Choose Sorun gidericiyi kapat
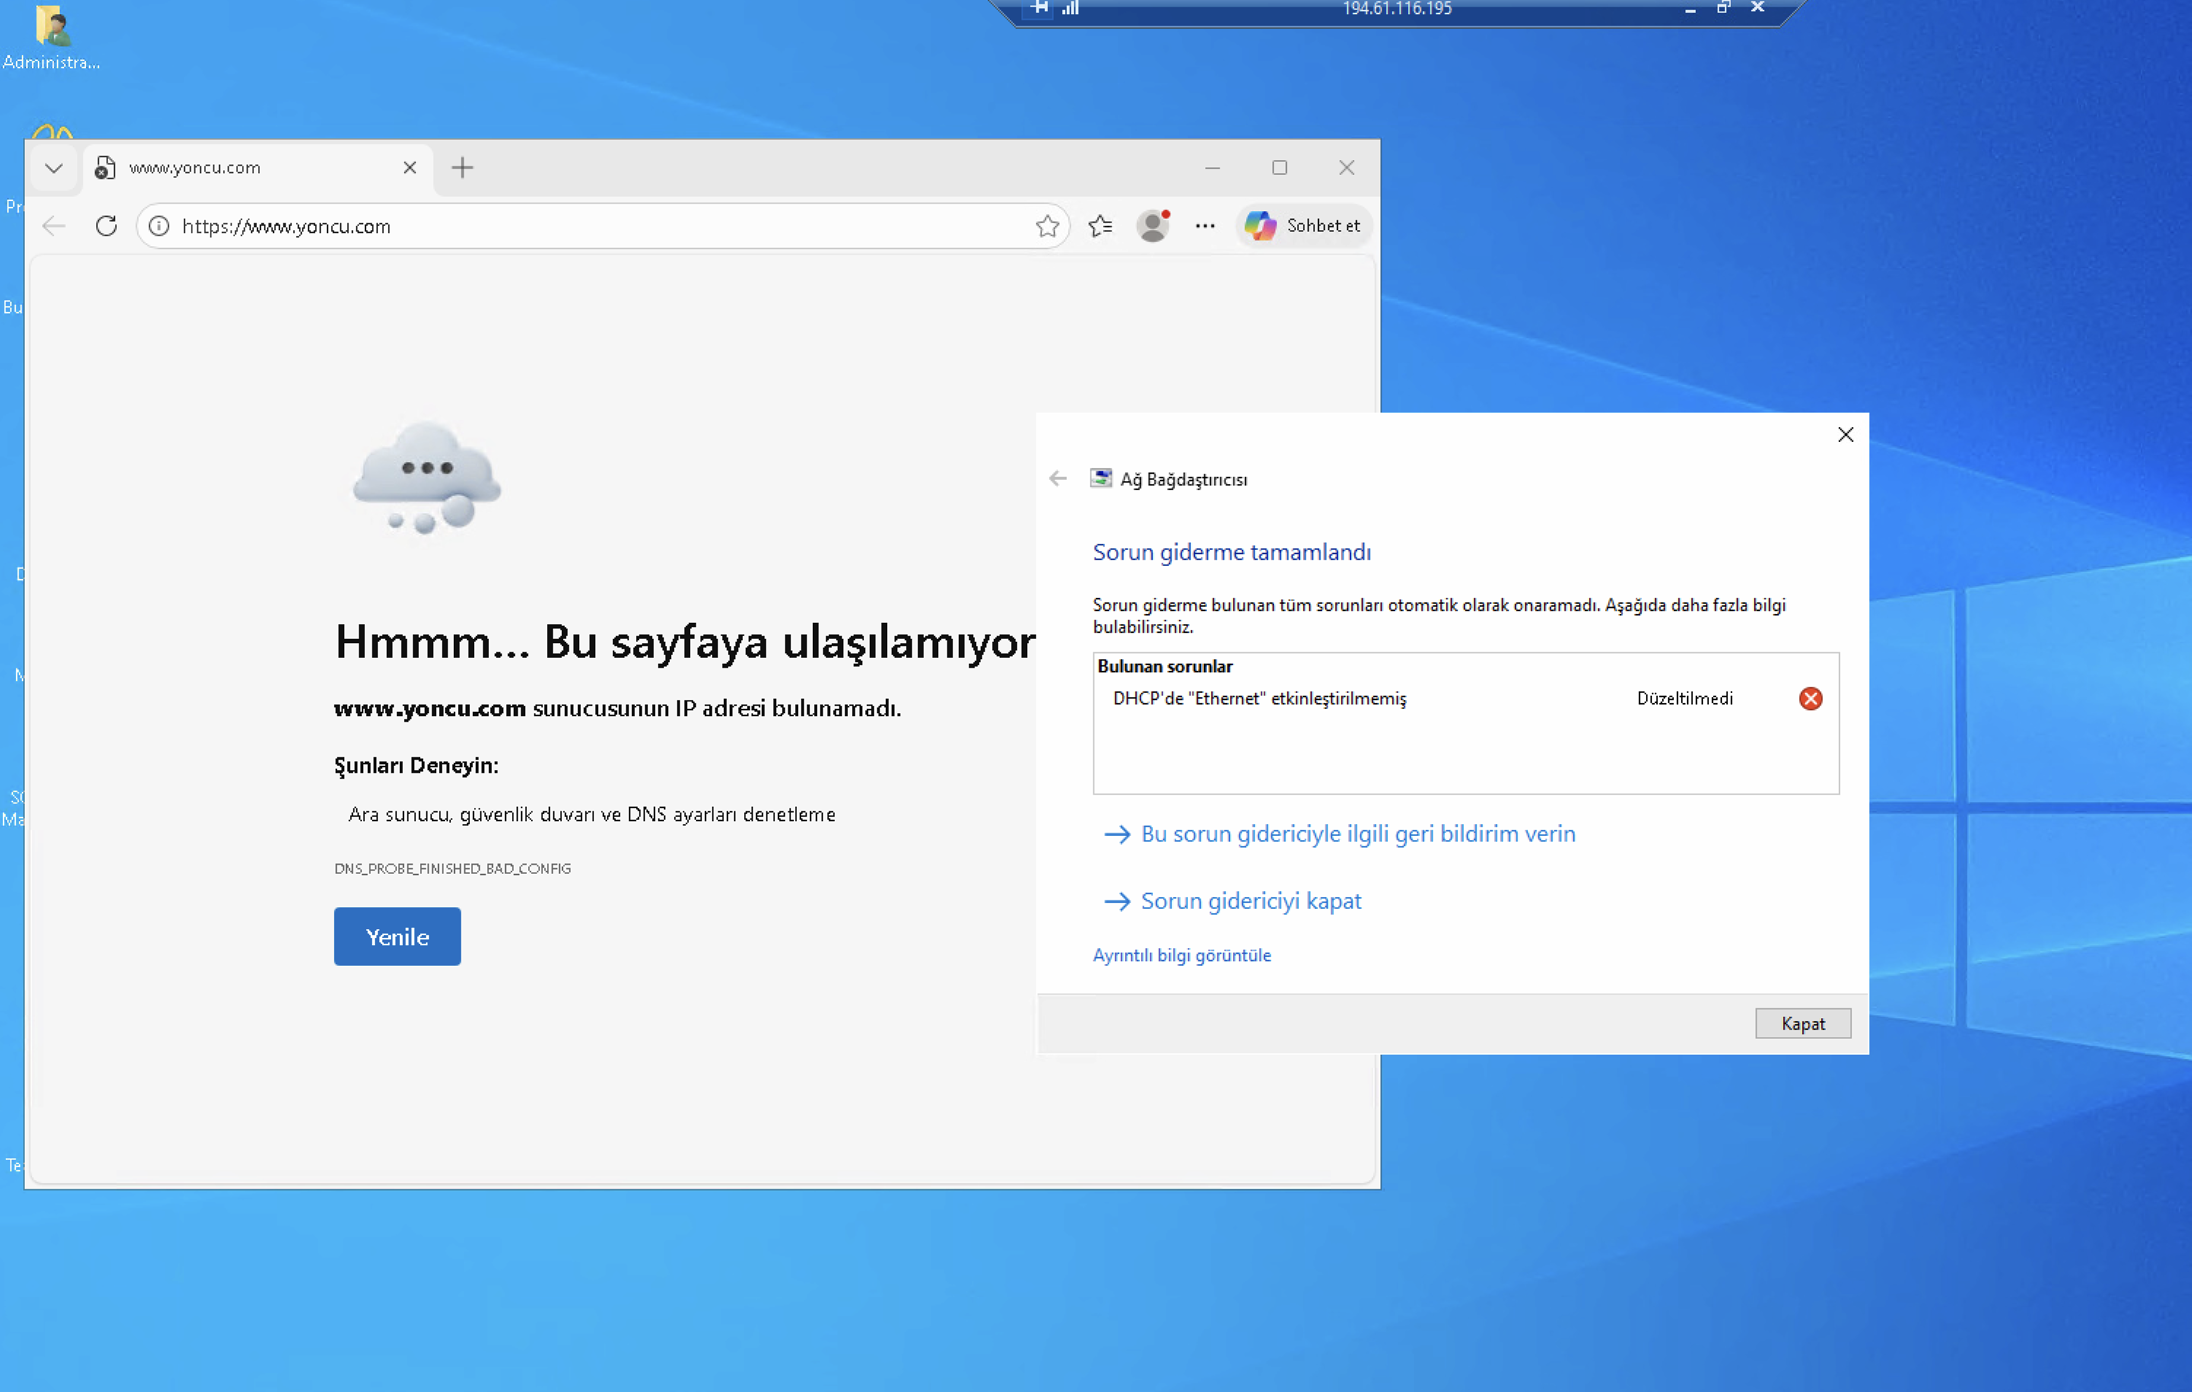Screen dimensions: 2192x1392 [x=1232, y=901]
